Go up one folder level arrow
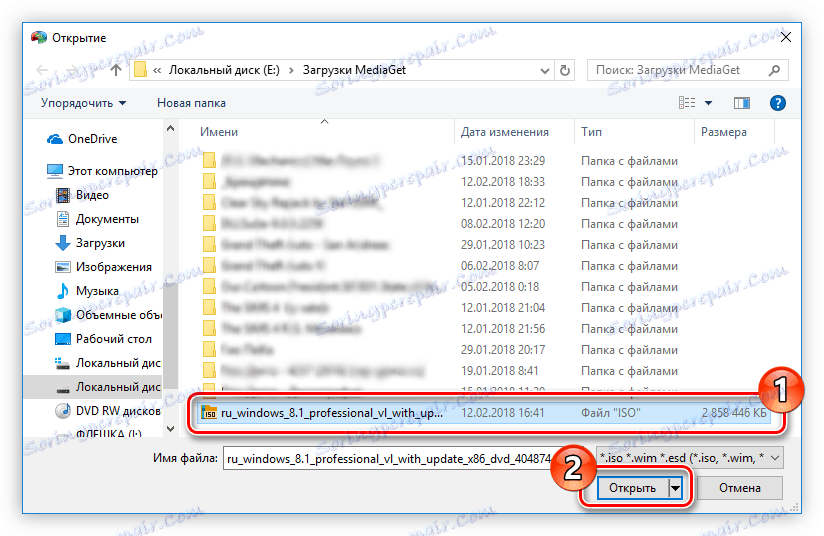824x536 pixels. point(116,70)
